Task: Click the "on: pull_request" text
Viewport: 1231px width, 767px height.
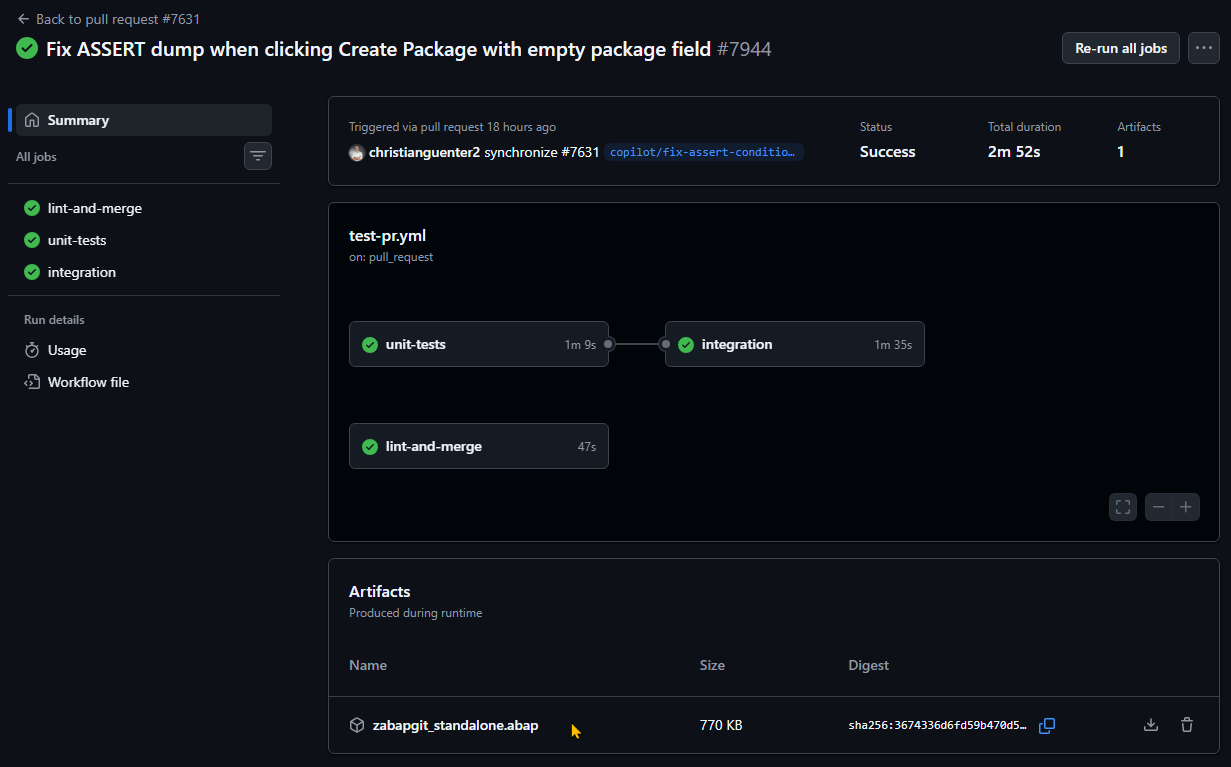Action: 391,257
